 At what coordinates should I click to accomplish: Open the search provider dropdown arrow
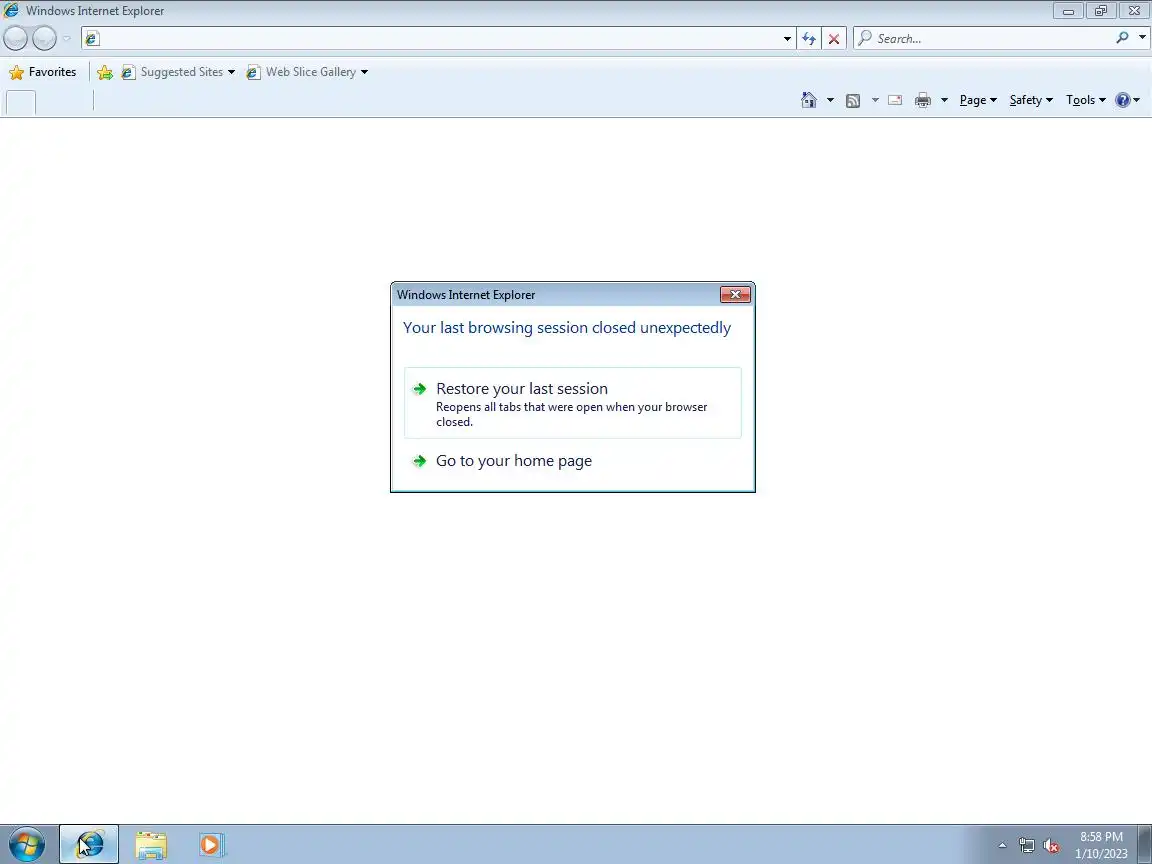click(x=1142, y=37)
